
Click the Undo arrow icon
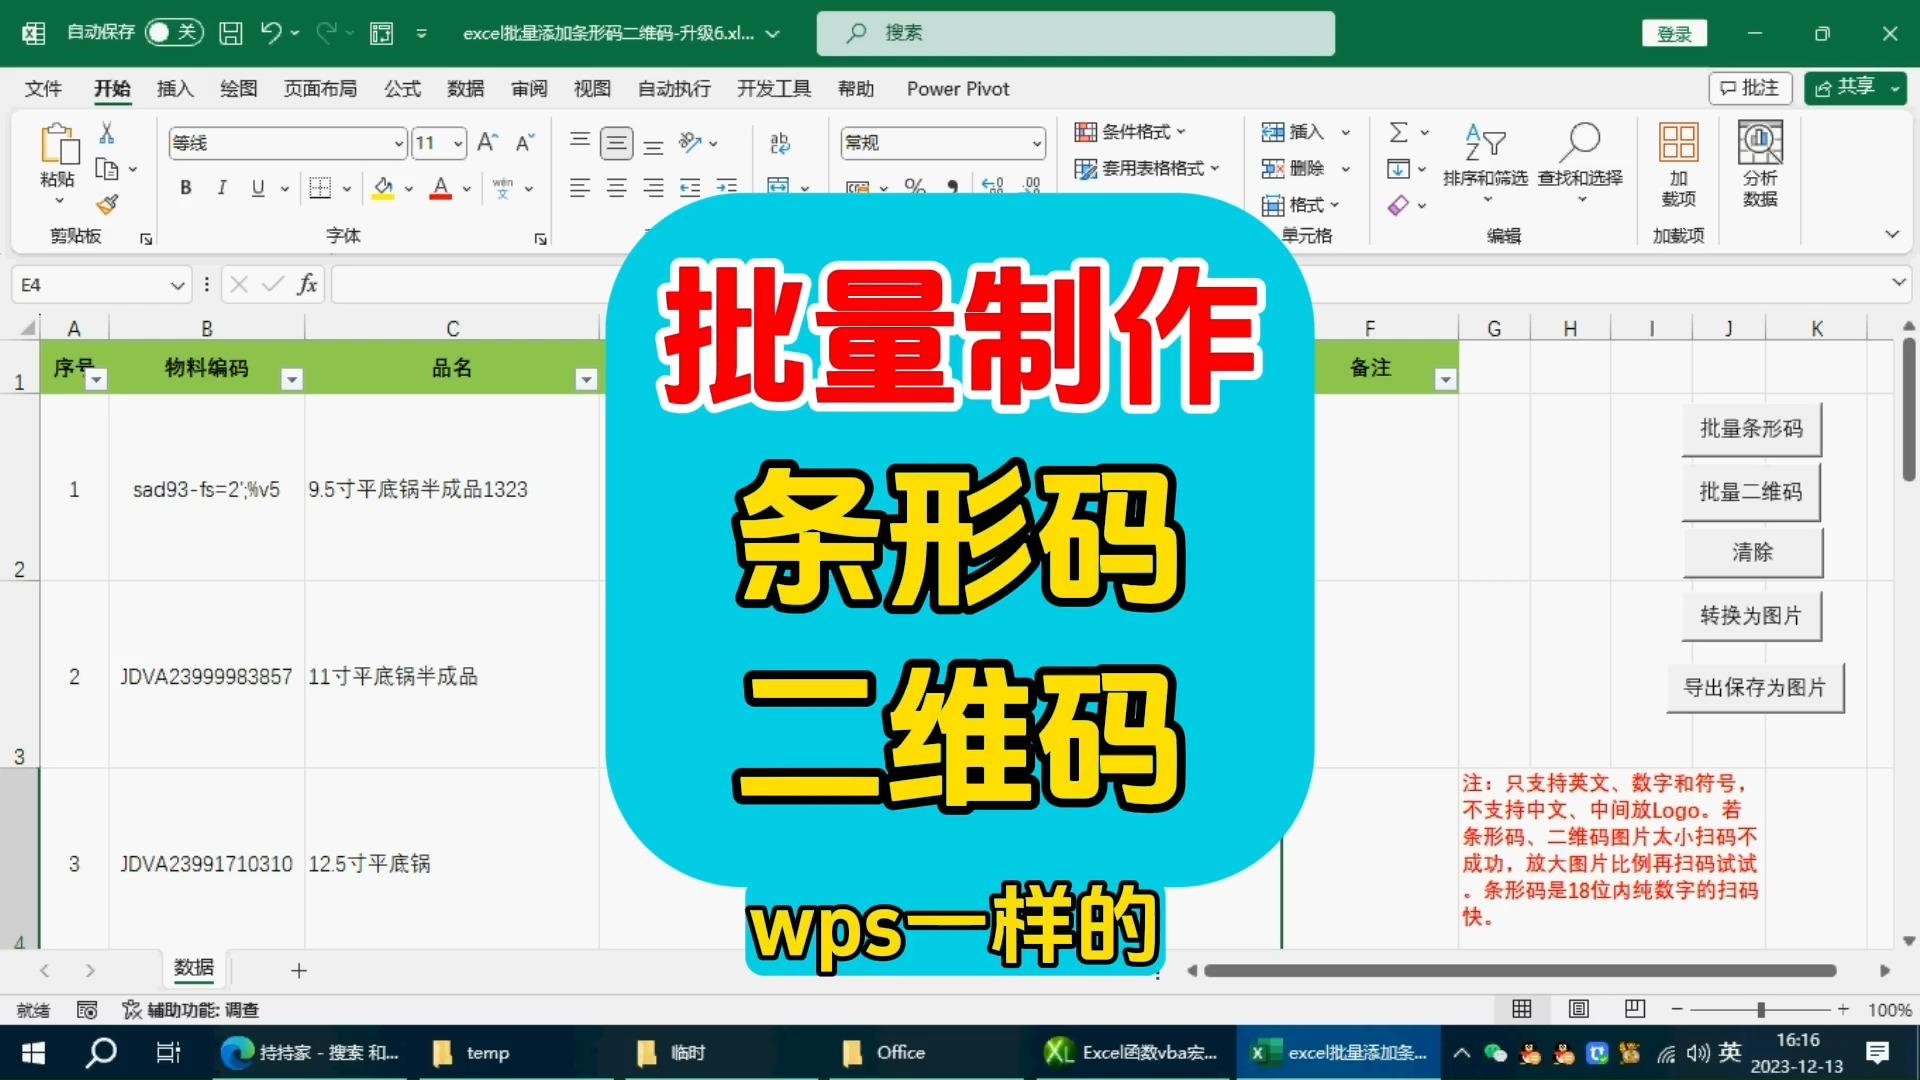271,32
